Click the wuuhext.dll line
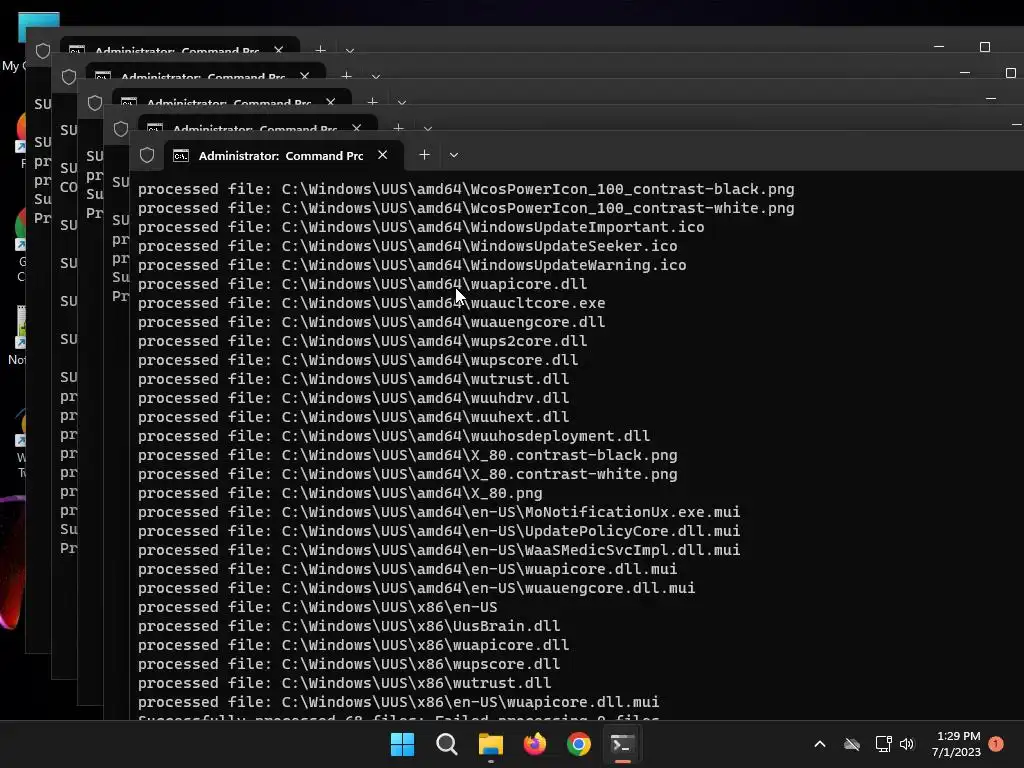 pos(353,417)
